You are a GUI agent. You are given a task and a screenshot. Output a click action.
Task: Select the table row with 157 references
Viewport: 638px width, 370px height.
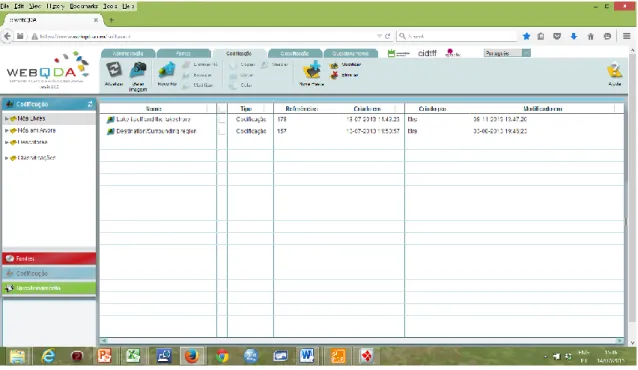pyautogui.click(x=362, y=131)
